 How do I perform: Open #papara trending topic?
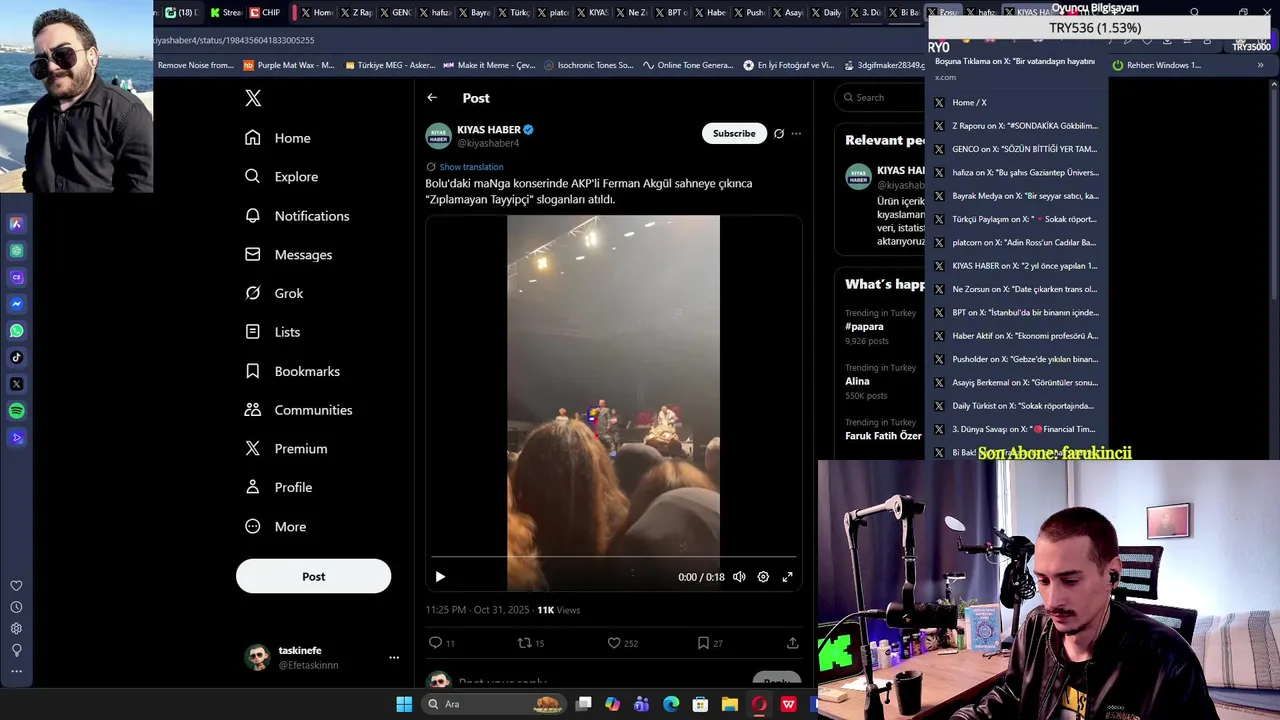(864, 326)
